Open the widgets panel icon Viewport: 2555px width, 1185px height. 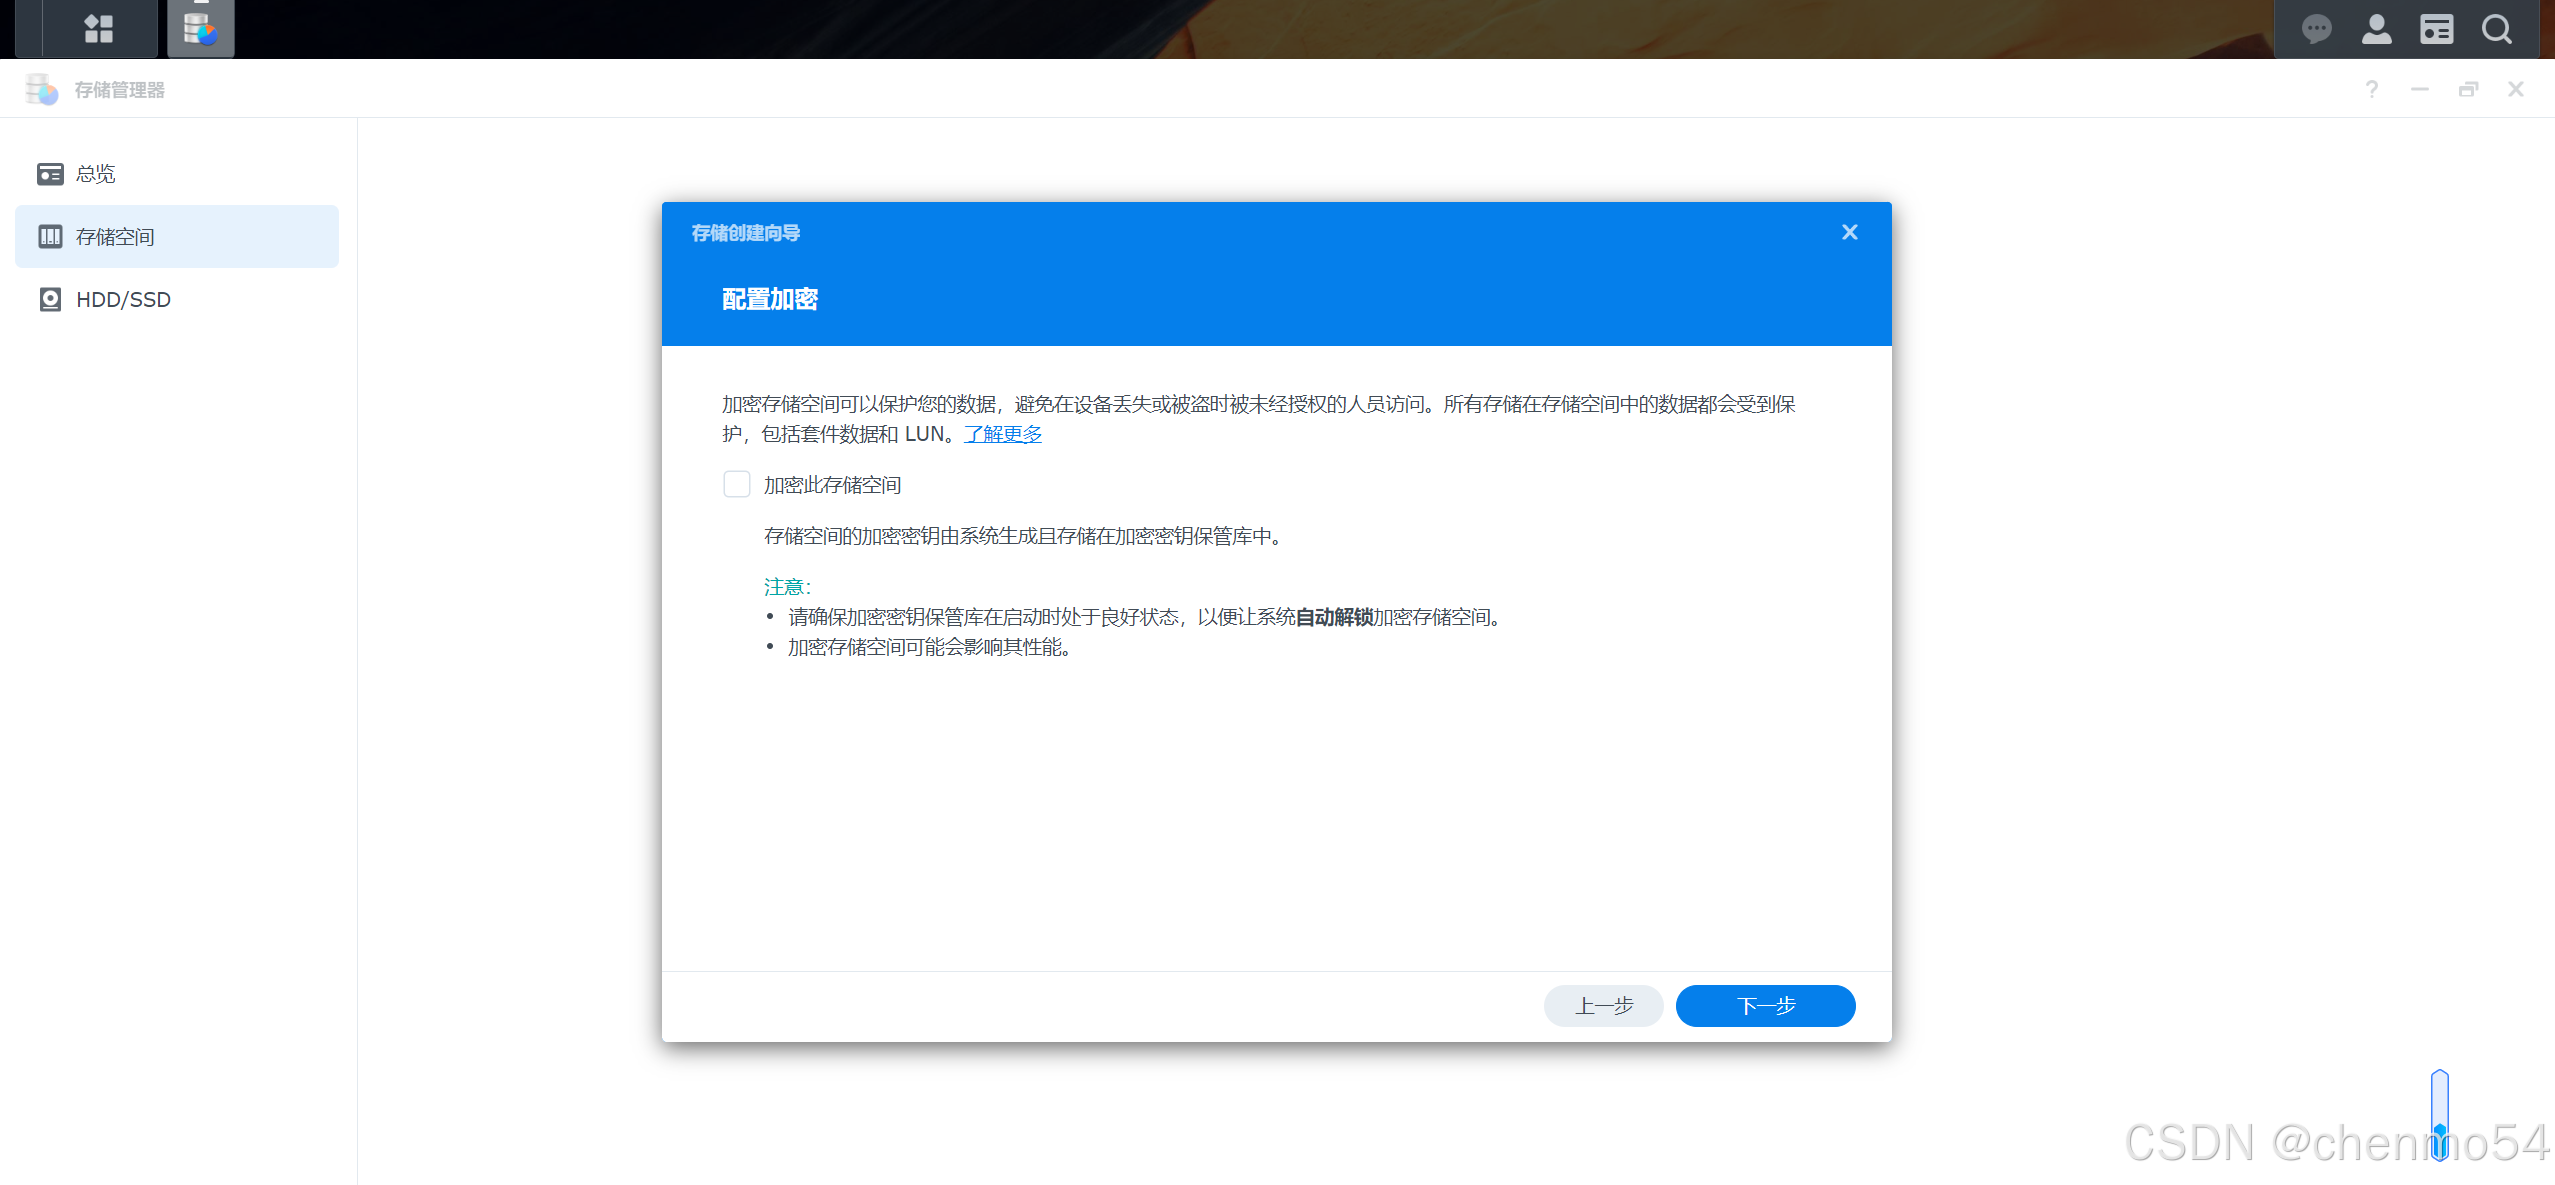(x=2436, y=29)
